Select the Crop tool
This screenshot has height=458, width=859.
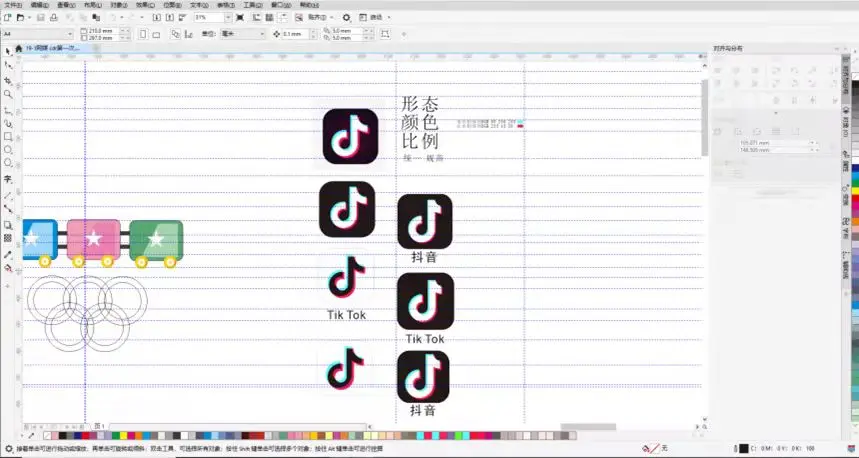pos(8,81)
